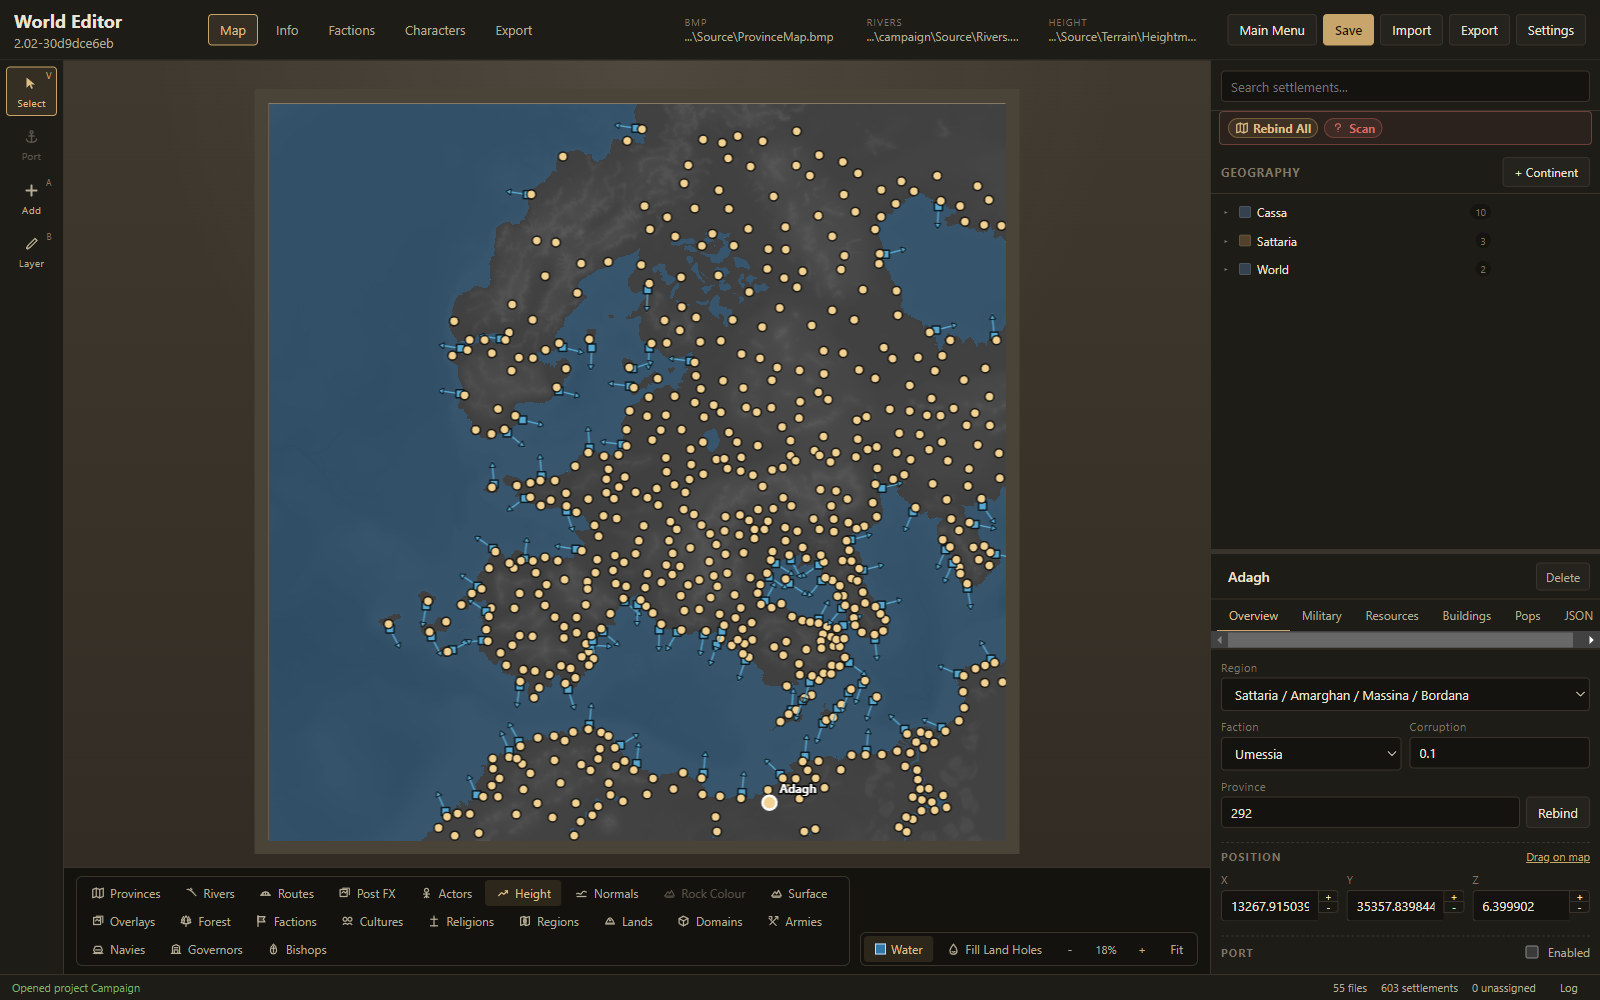
Task: Open Settings
Action: click(x=1550, y=30)
